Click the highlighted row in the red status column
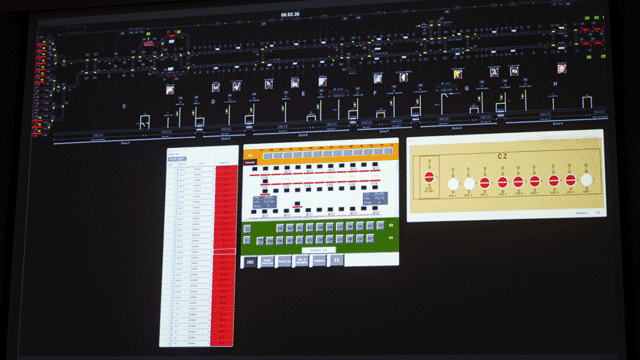This screenshot has height=360, width=640. point(223,252)
